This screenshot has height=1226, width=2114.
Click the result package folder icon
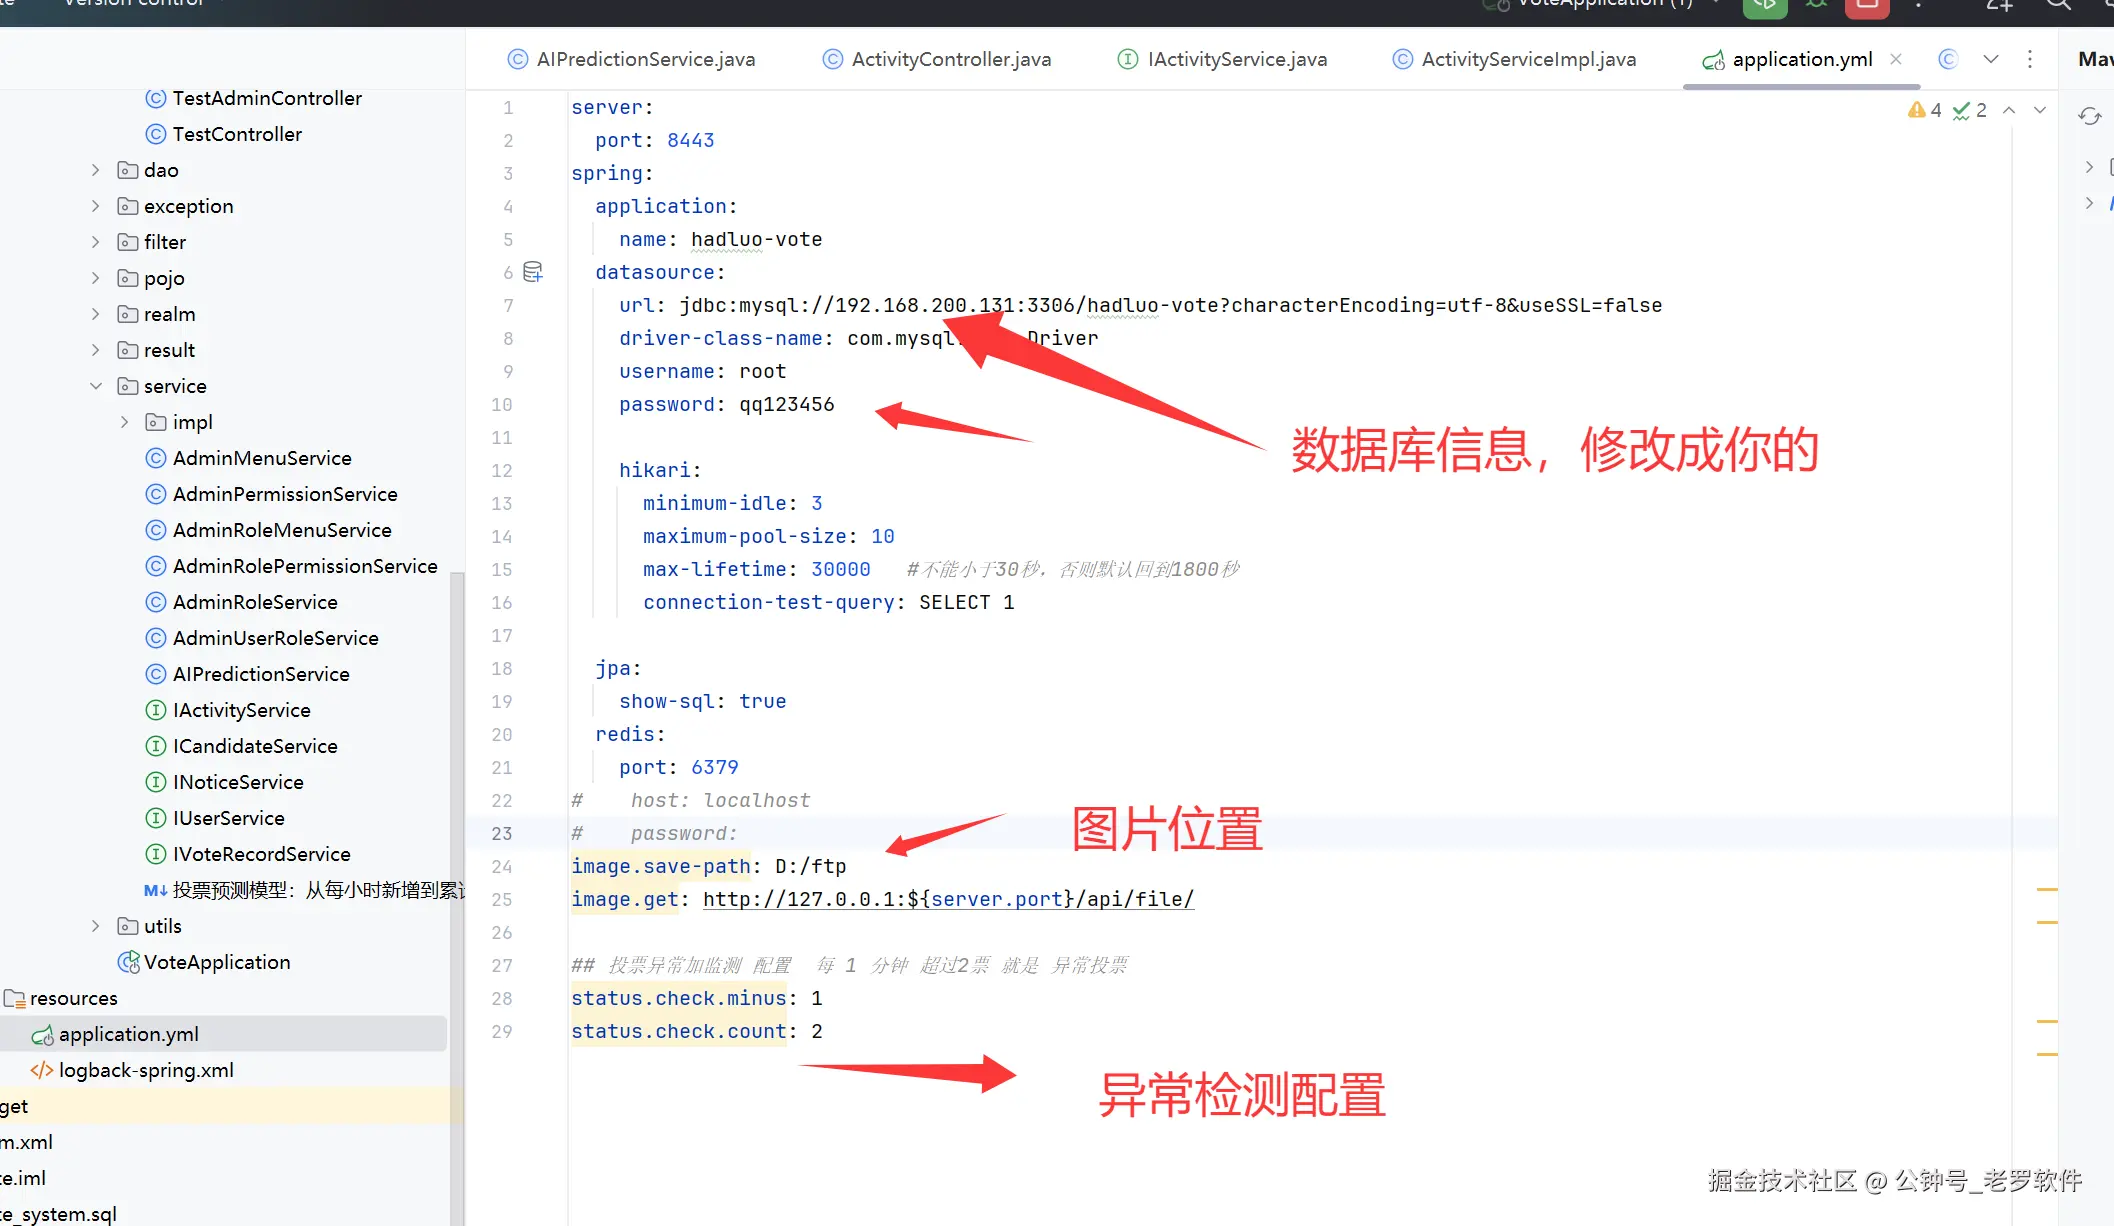coord(127,350)
